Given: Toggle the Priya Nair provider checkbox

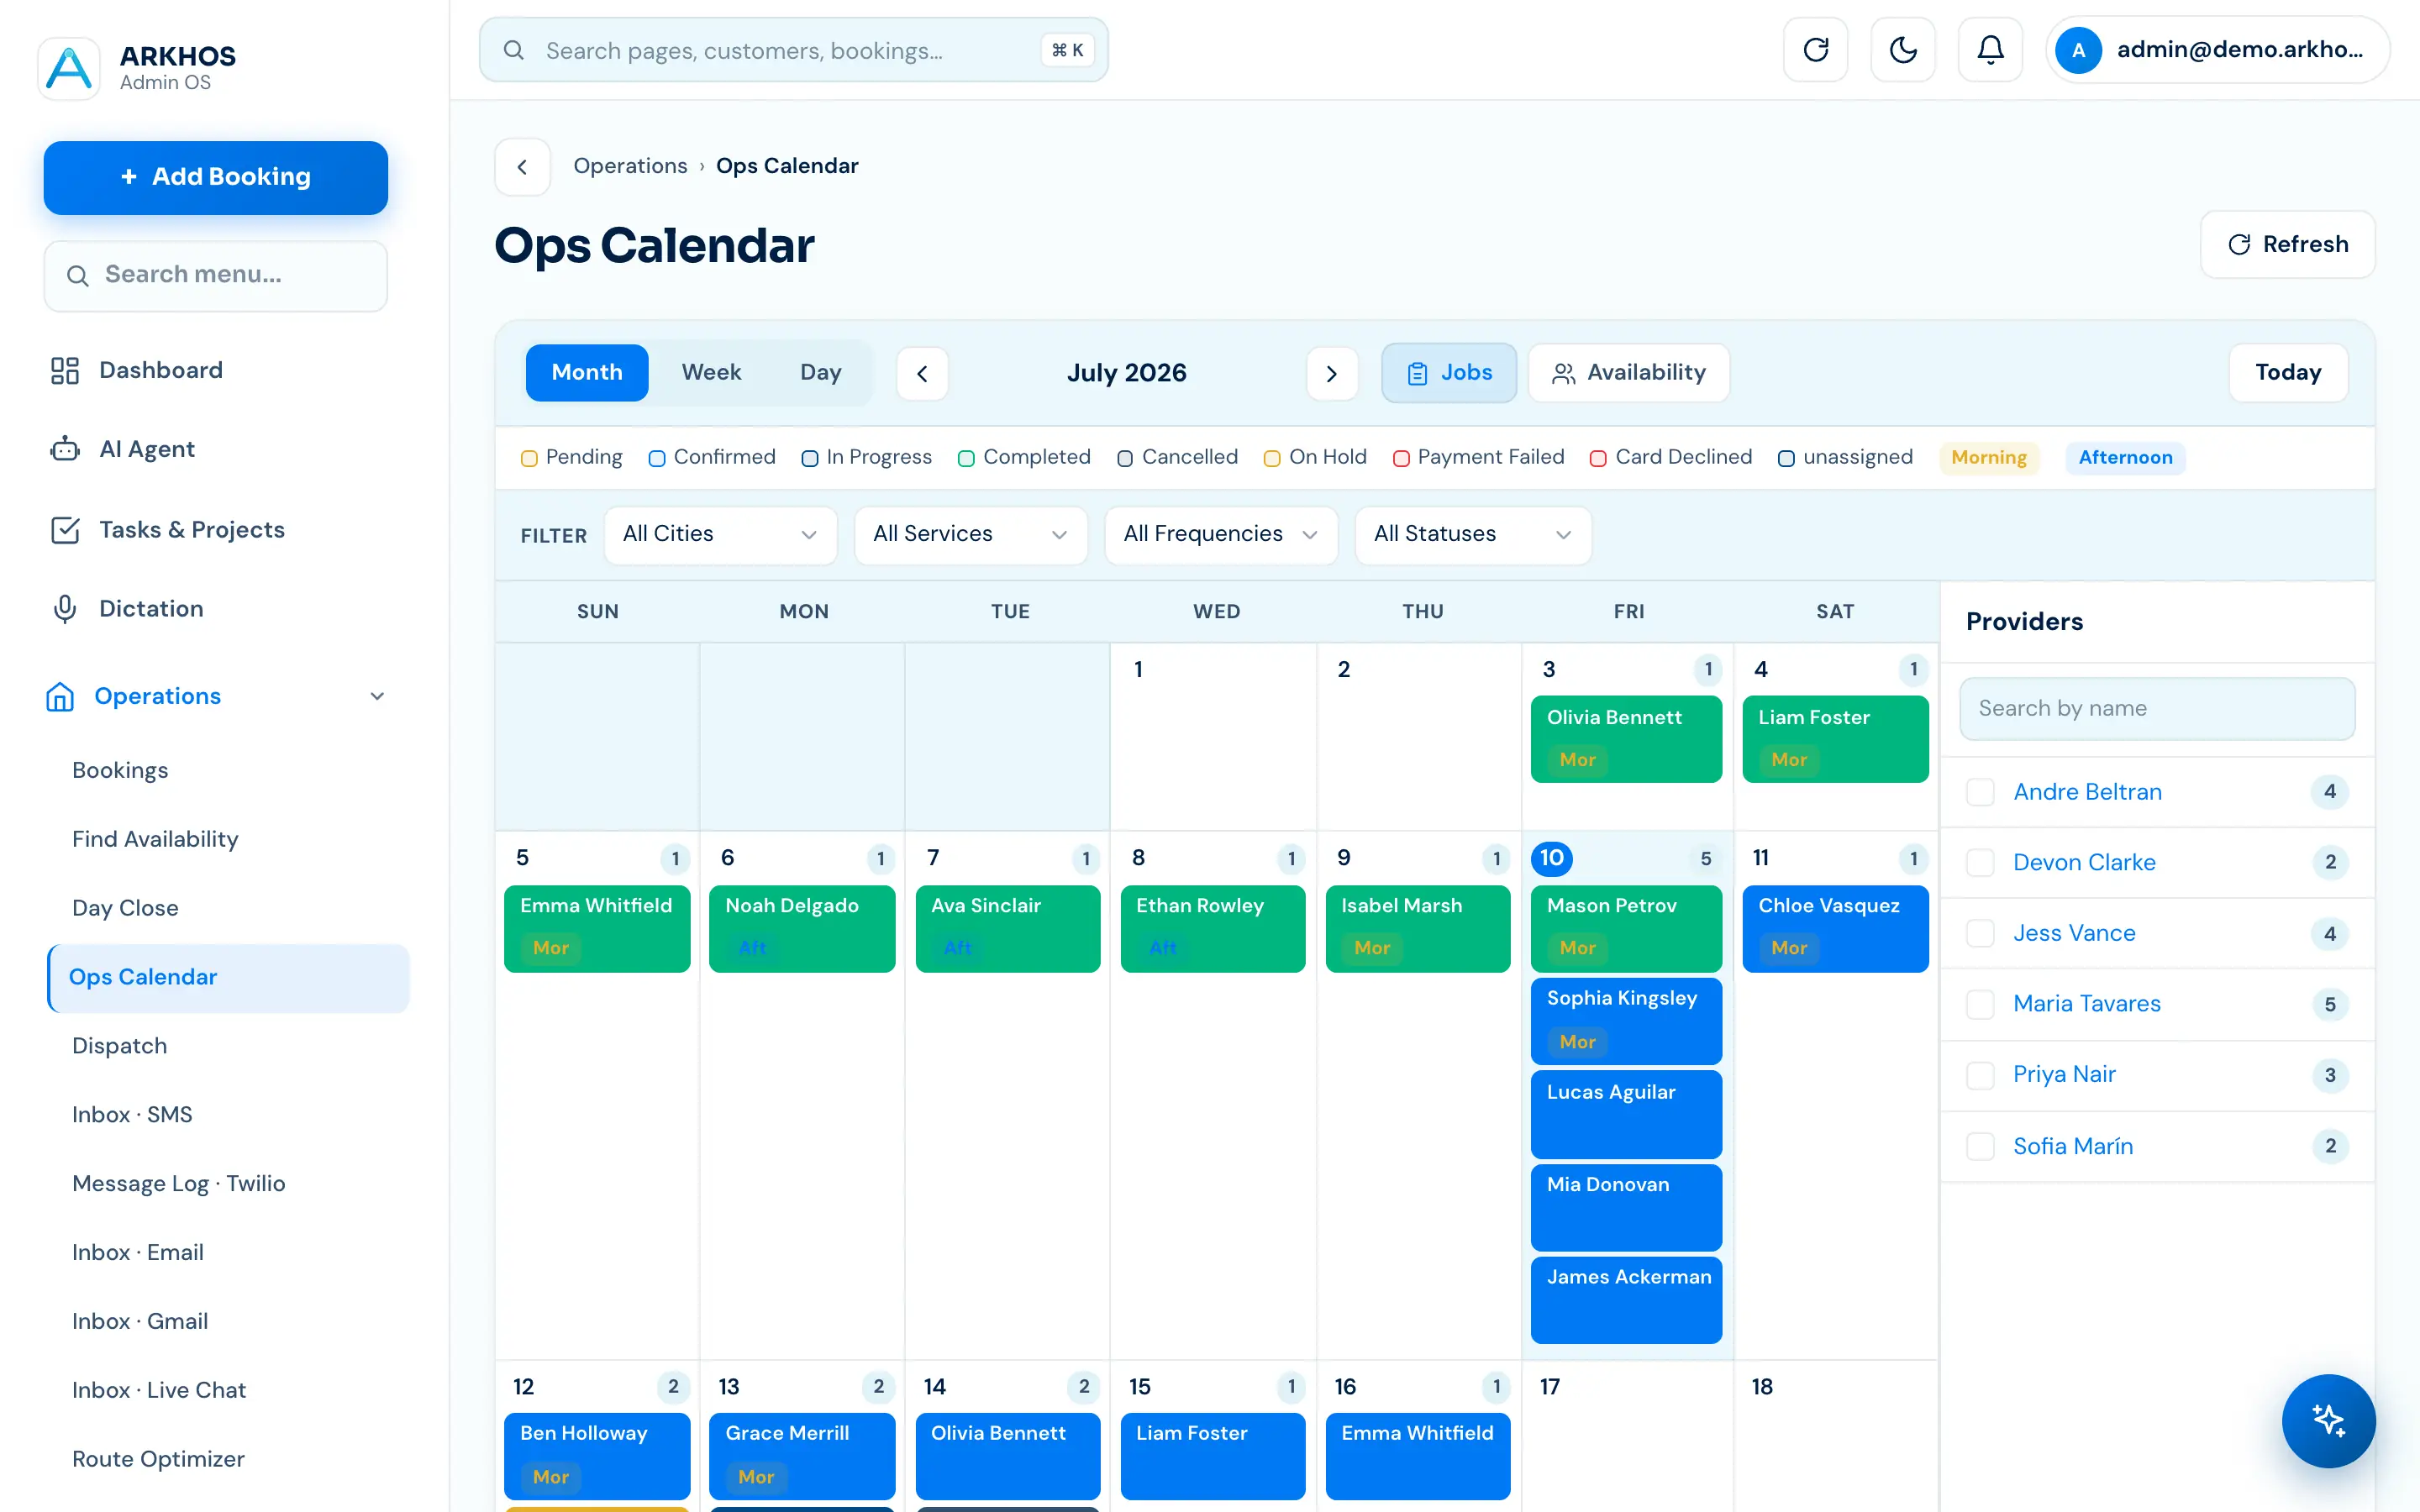Looking at the screenshot, I should tap(1980, 1075).
